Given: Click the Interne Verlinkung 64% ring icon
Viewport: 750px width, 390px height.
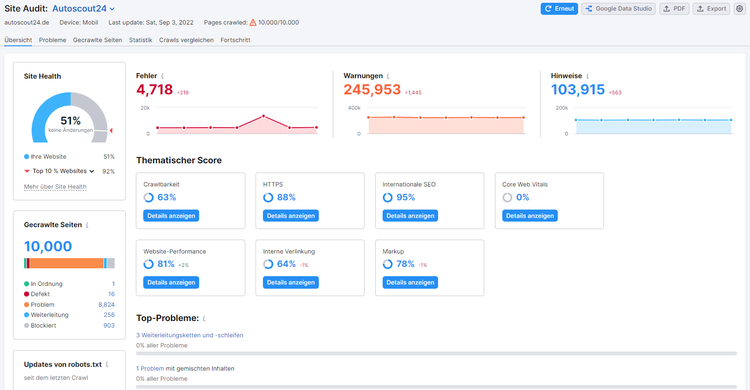Looking at the screenshot, I should (x=268, y=264).
